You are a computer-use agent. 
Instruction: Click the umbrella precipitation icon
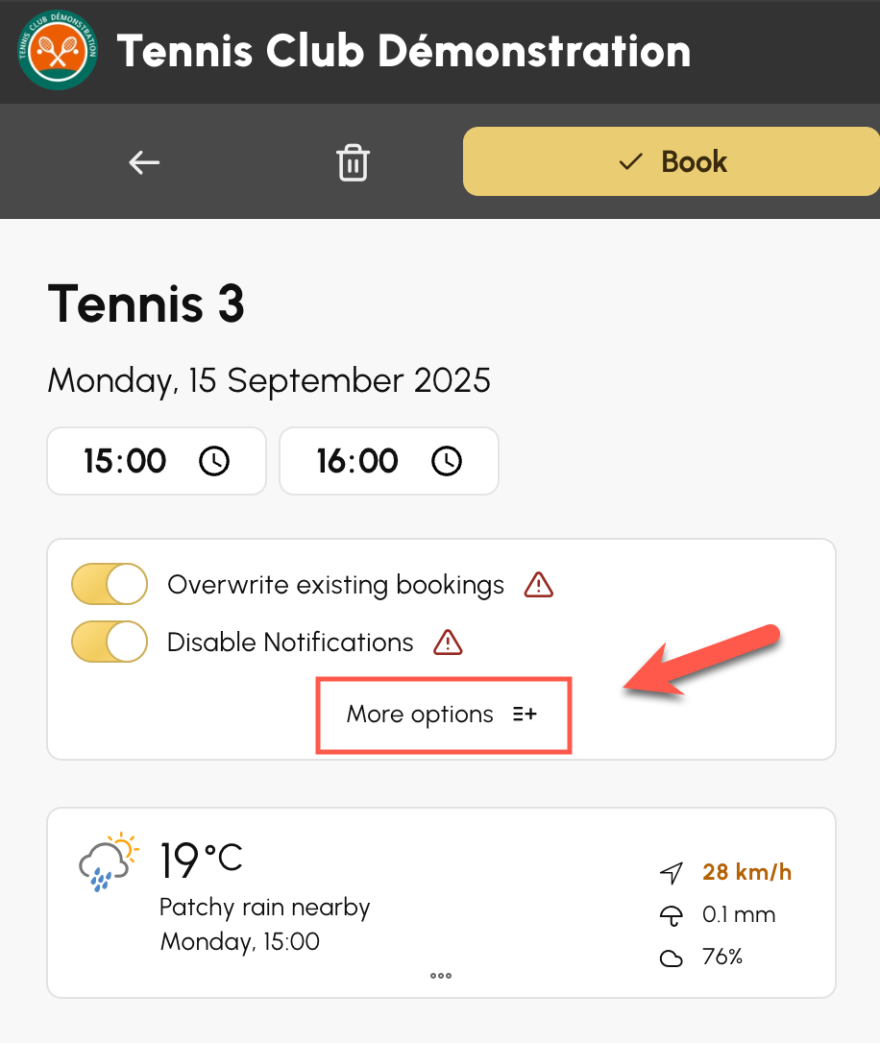(x=671, y=916)
